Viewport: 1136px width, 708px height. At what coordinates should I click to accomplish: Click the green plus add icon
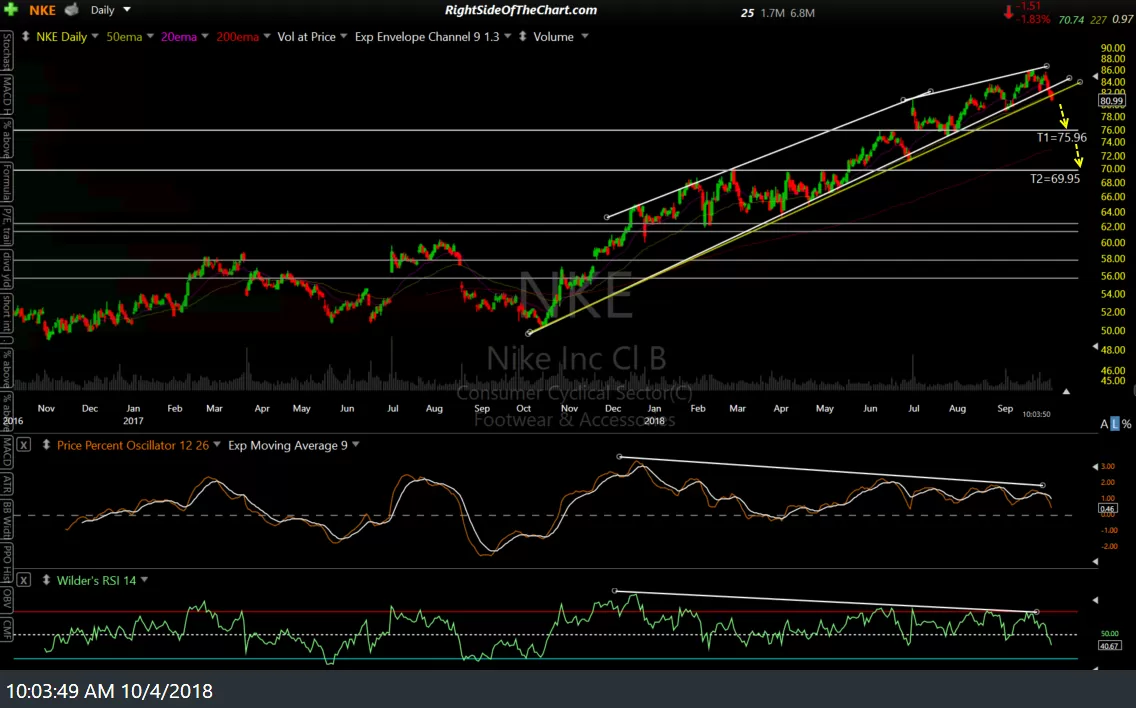11,10
